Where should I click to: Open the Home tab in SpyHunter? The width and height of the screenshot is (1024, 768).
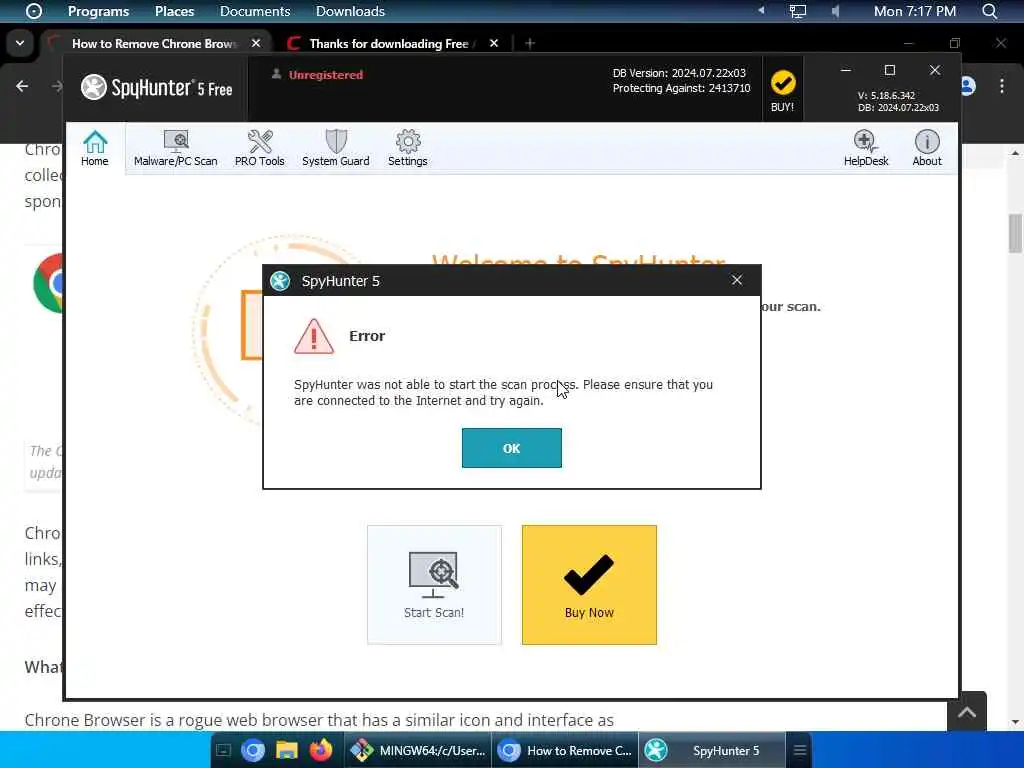(x=95, y=149)
